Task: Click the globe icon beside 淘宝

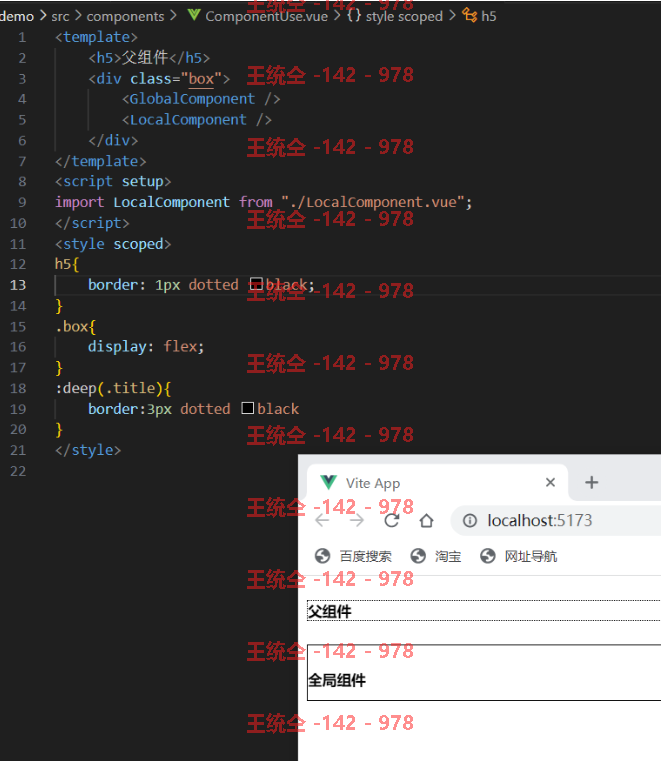Action: 418,556
